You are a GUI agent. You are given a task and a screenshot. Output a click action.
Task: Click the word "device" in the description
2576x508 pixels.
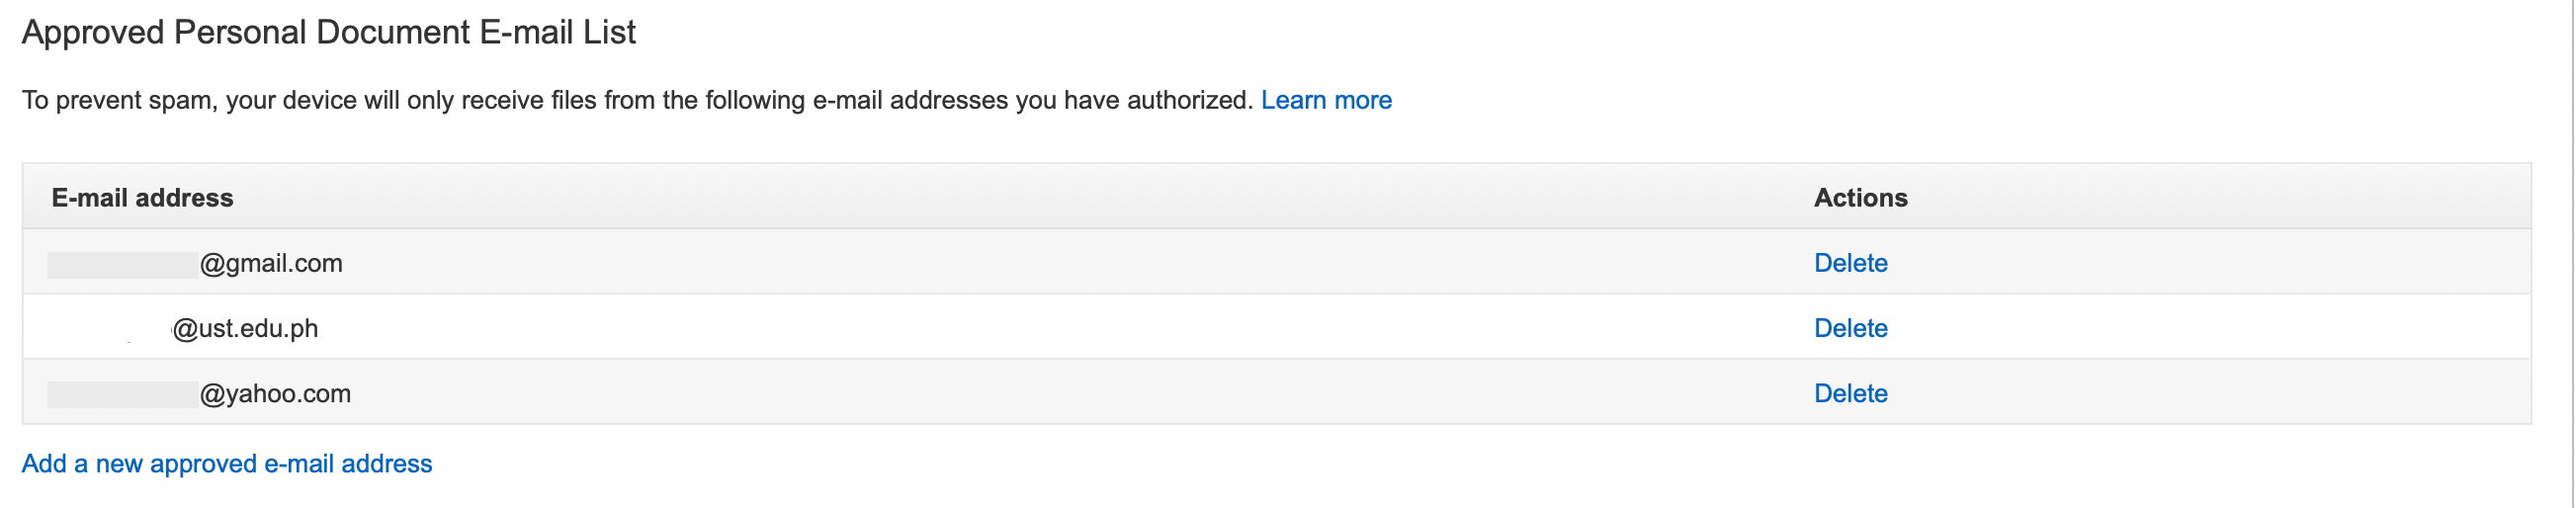(319, 100)
